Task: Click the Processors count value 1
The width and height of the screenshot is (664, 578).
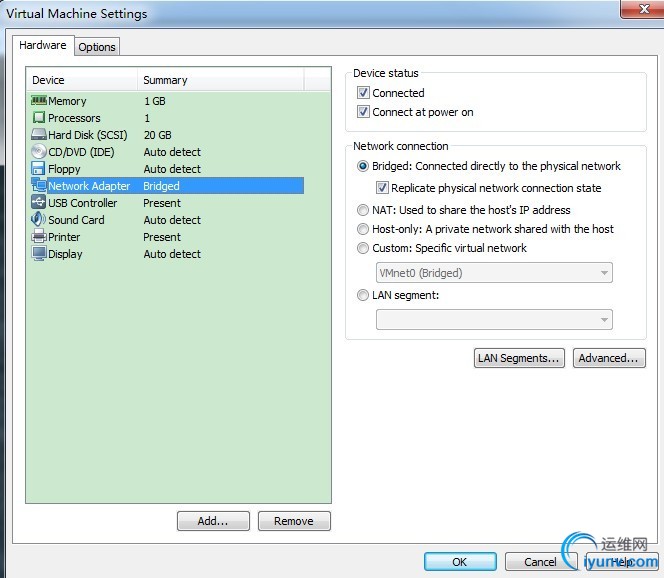Action: pos(147,118)
